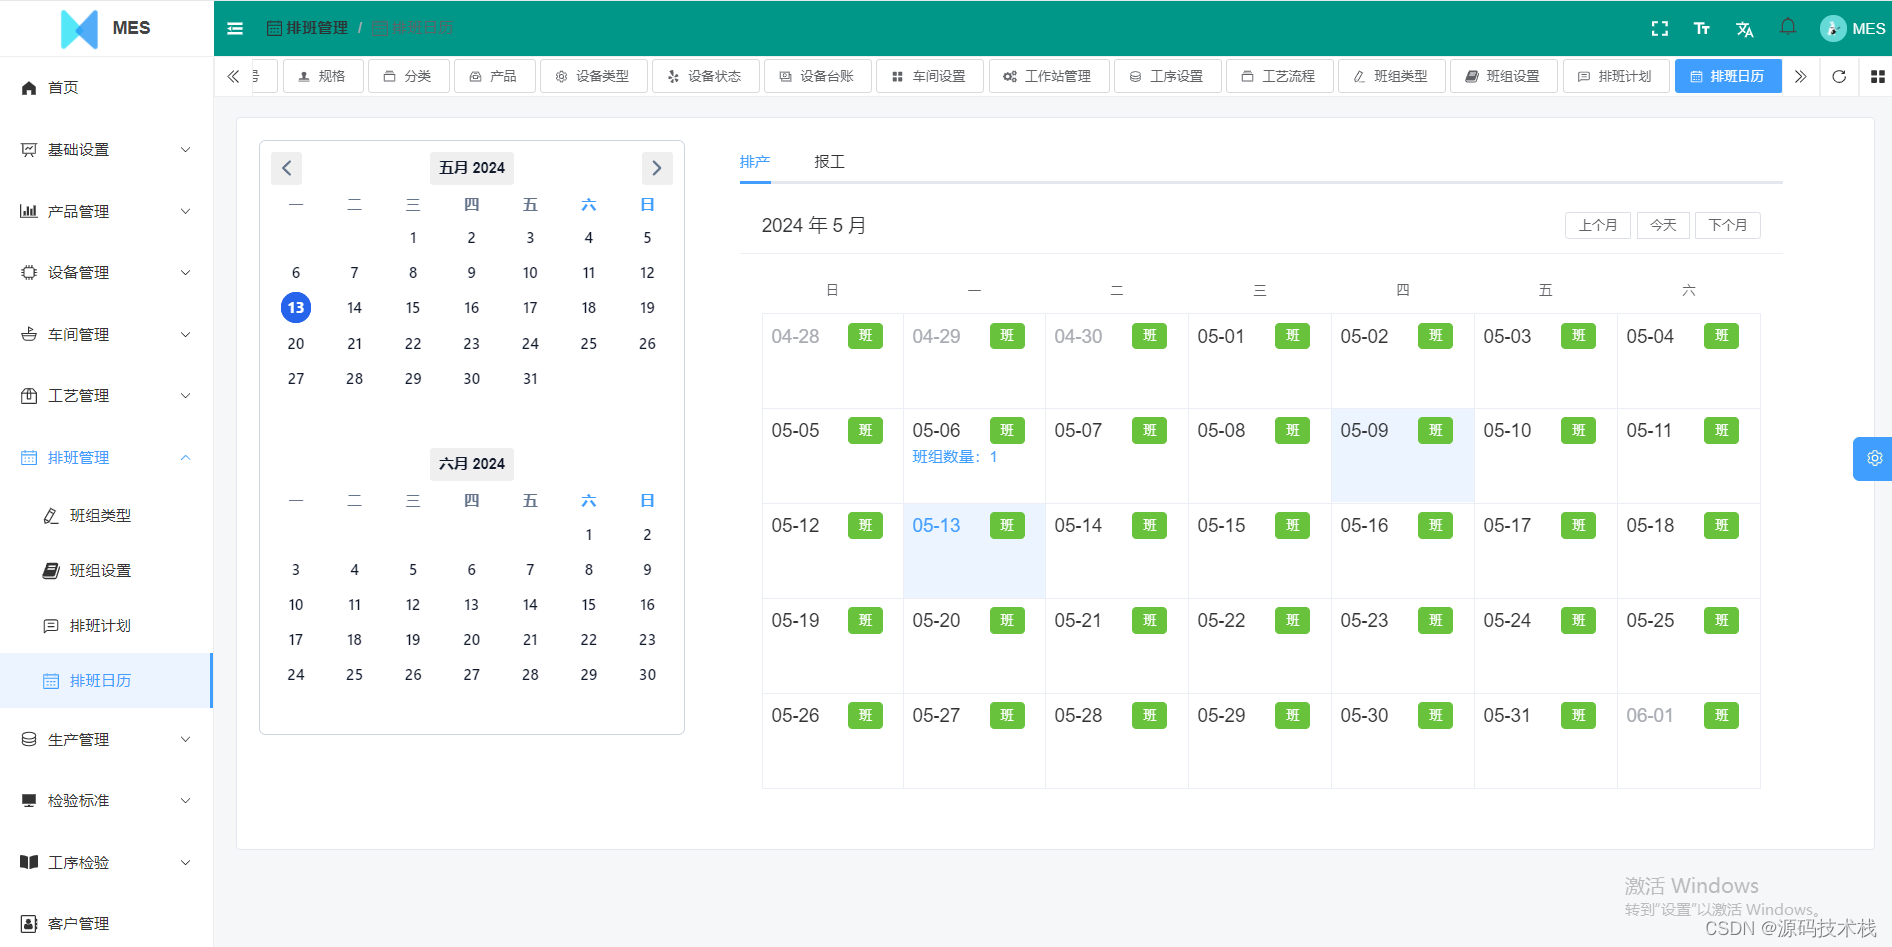Click the 班 badge on 06-01
The image size is (1892, 947).
pyautogui.click(x=1721, y=715)
